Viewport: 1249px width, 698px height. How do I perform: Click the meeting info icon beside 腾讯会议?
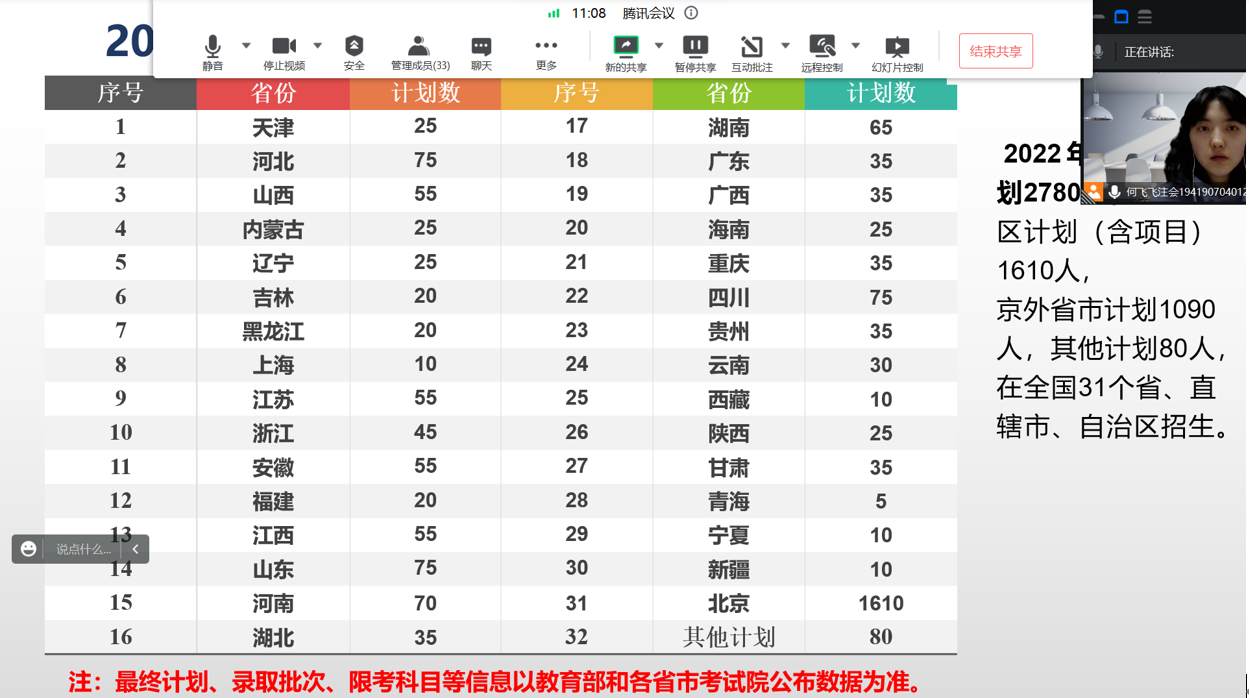(x=691, y=13)
